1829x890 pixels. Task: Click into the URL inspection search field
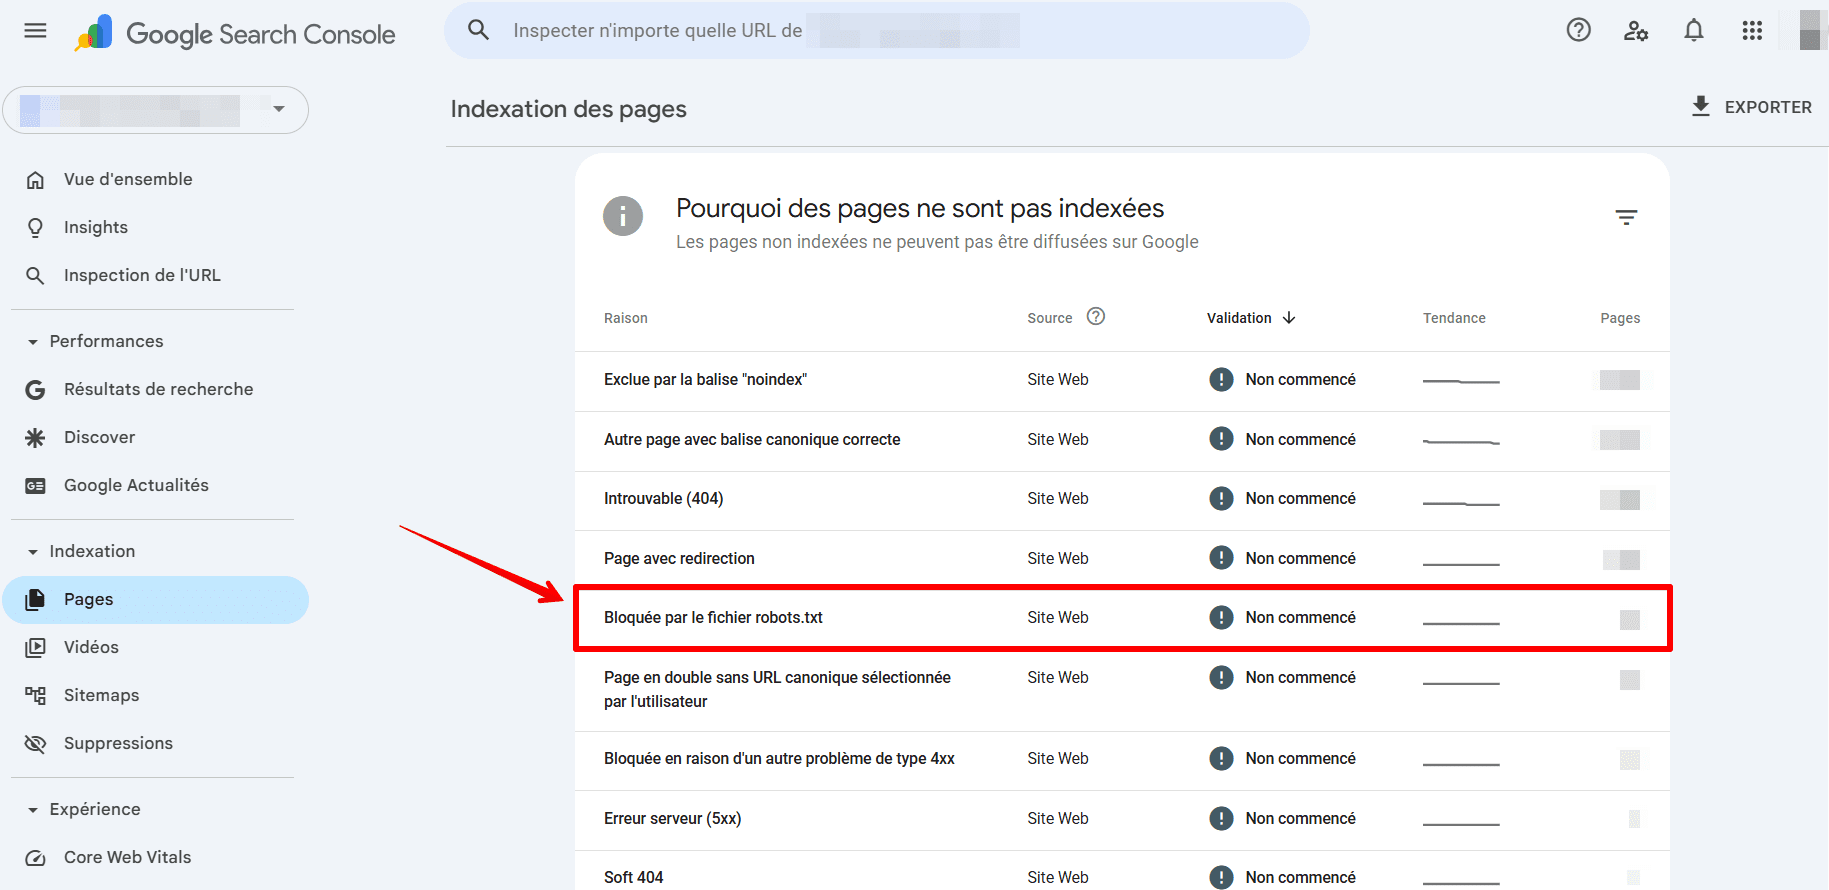click(877, 31)
